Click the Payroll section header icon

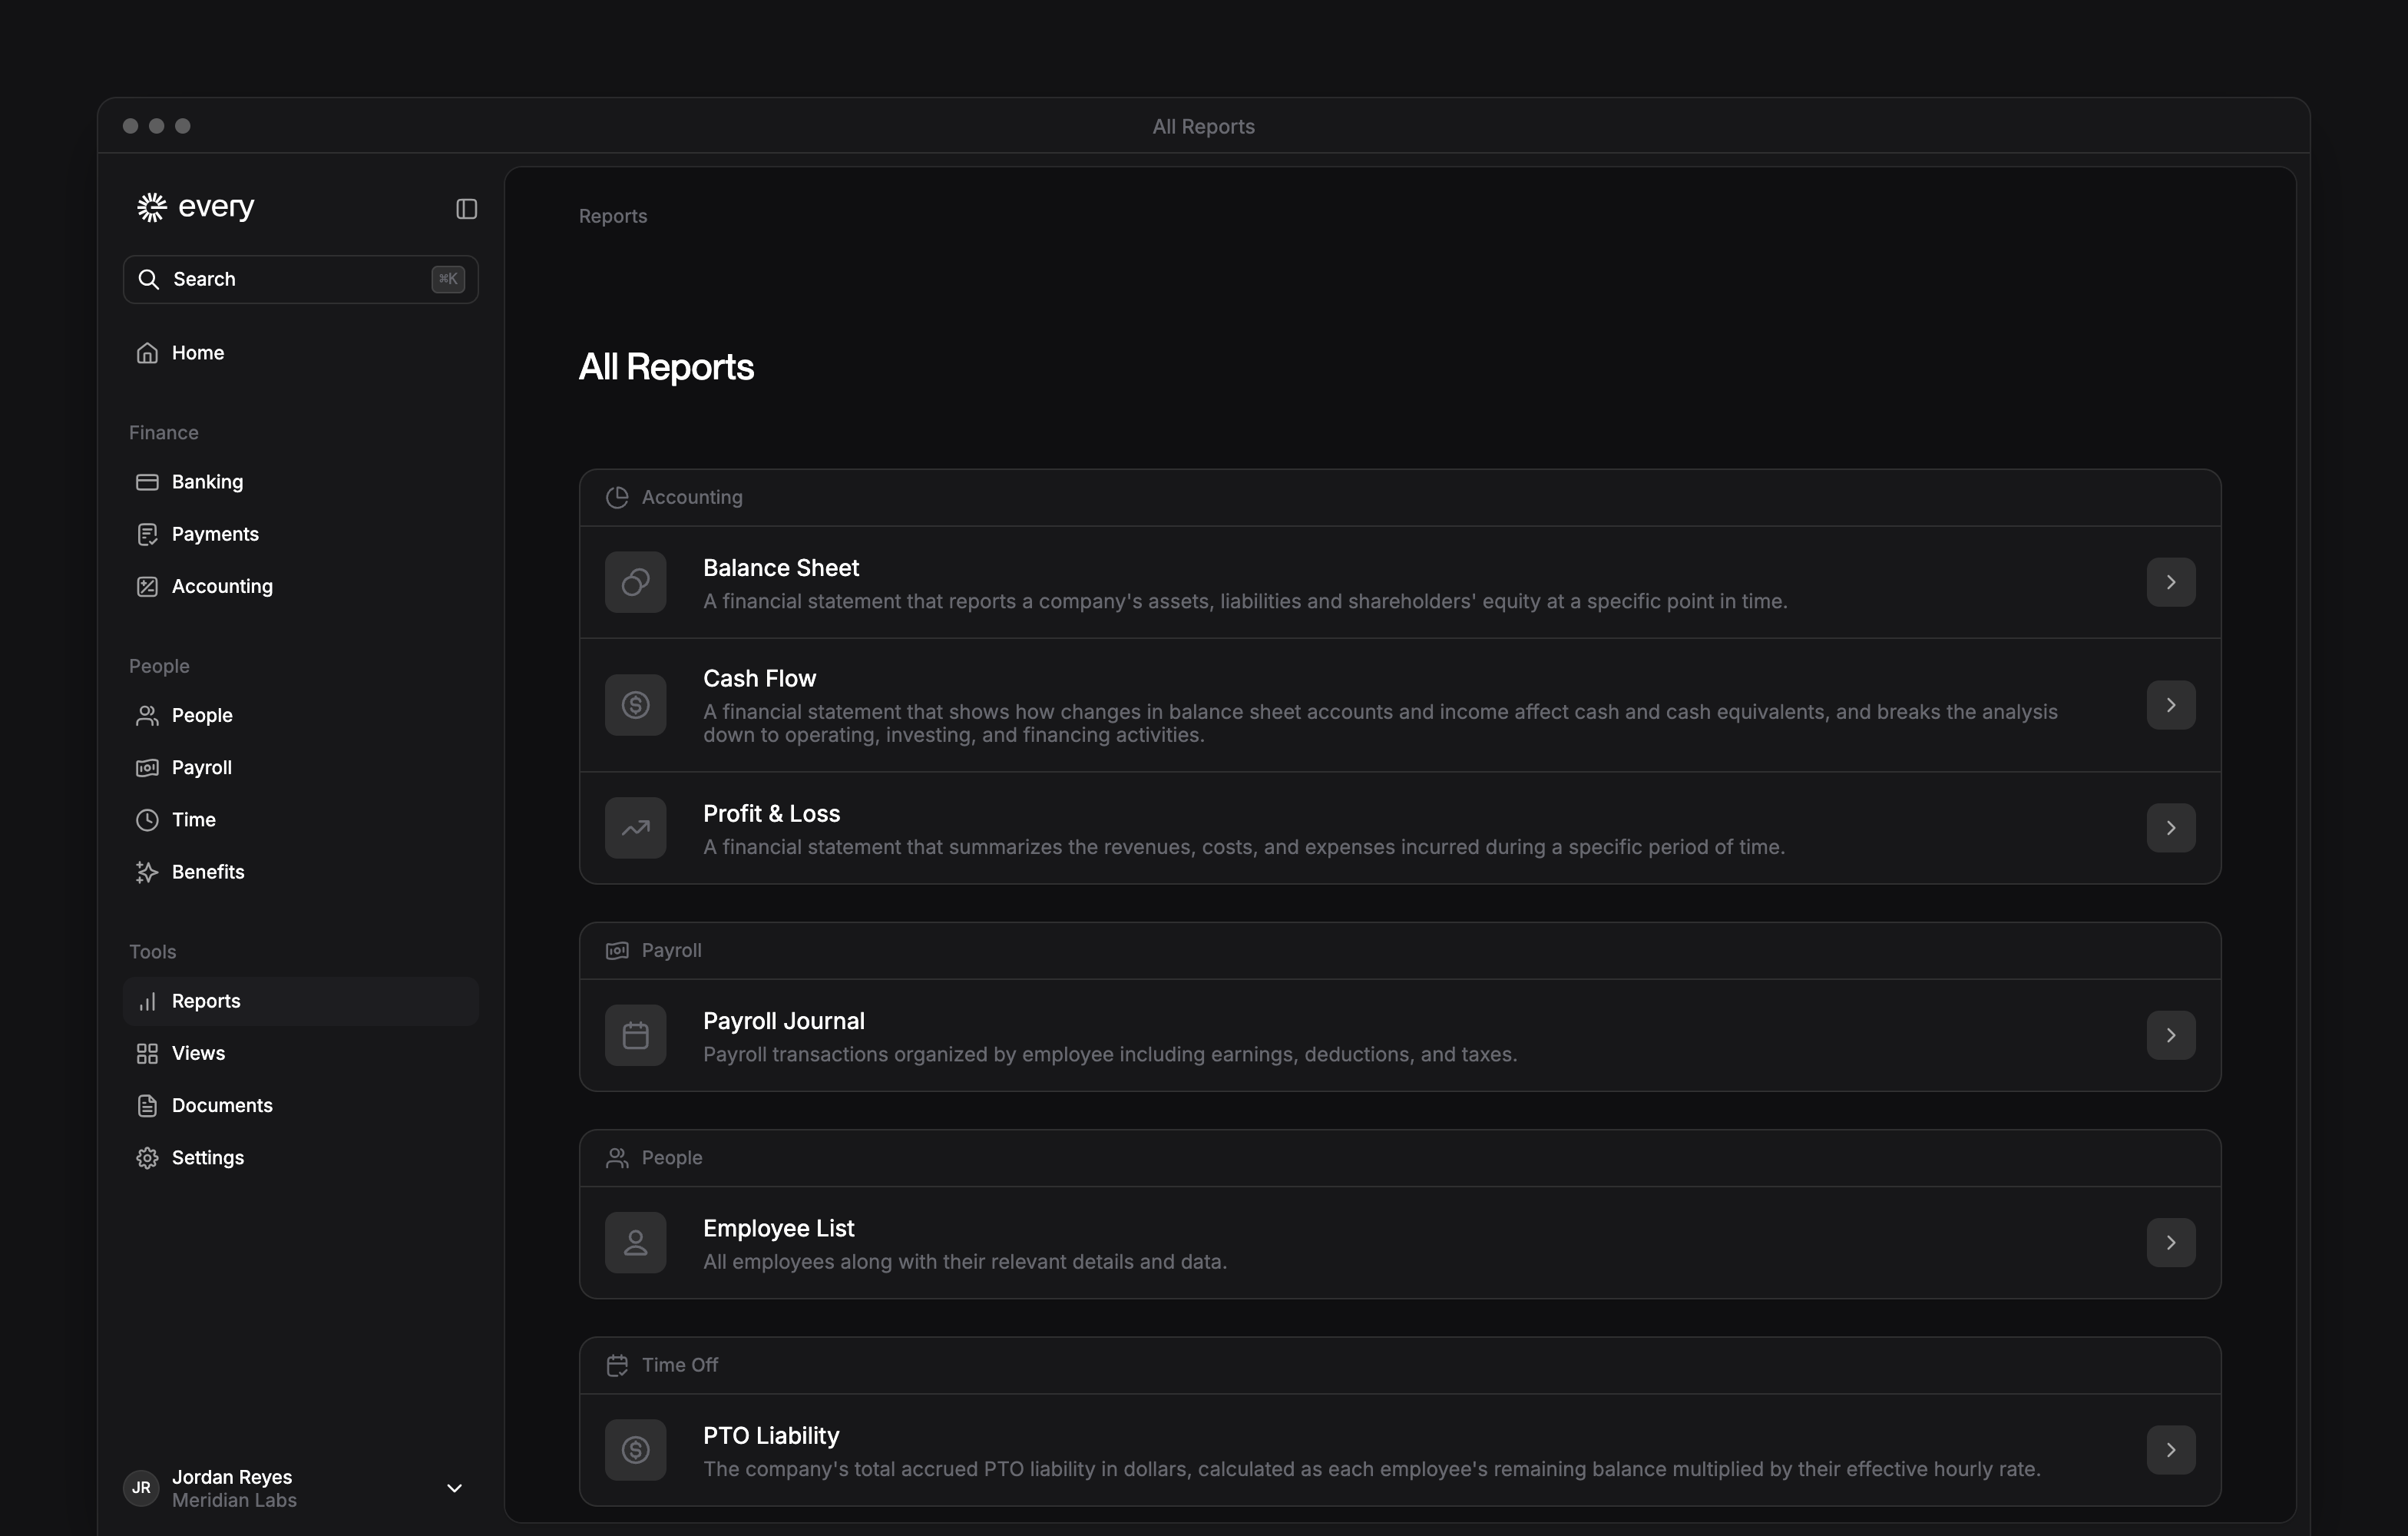617,950
